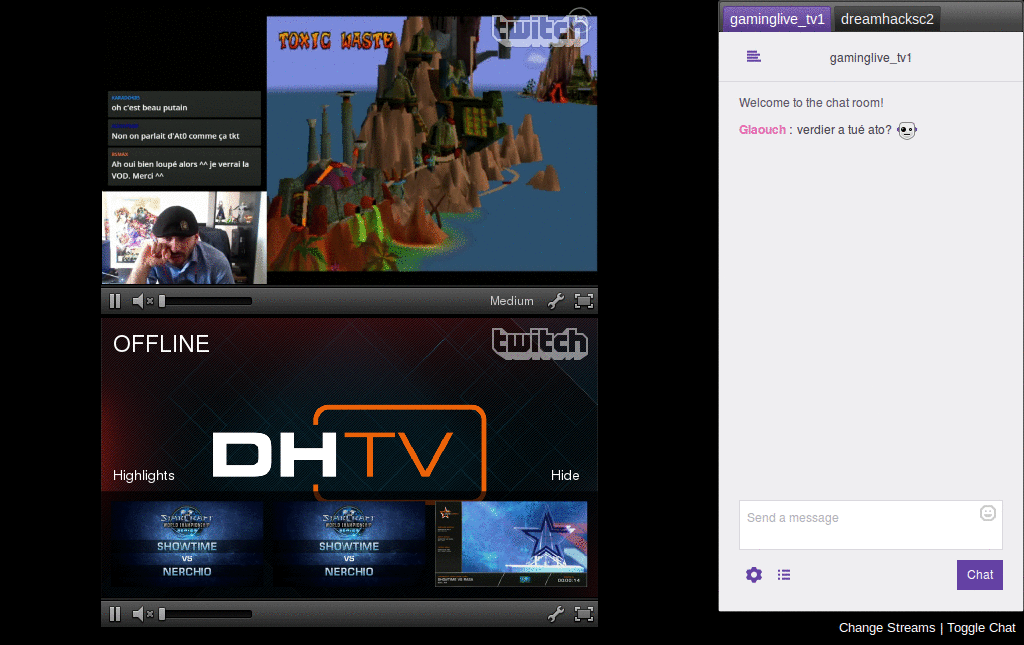Fullscreen the gaminglive_tv1 stream player
This screenshot has width=1024, height=645.
584,301
